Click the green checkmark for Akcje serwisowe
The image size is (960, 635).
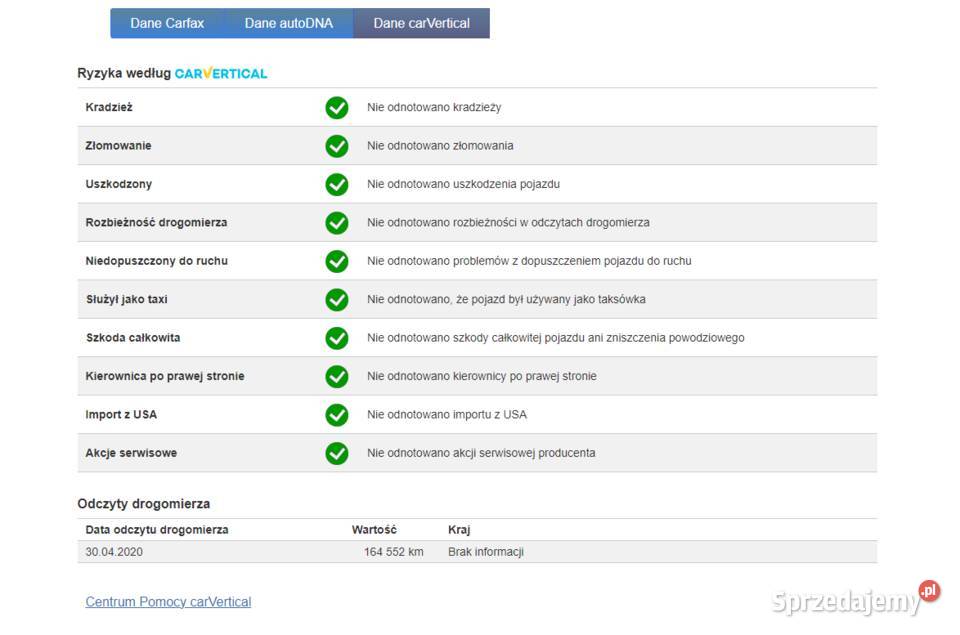337,453
